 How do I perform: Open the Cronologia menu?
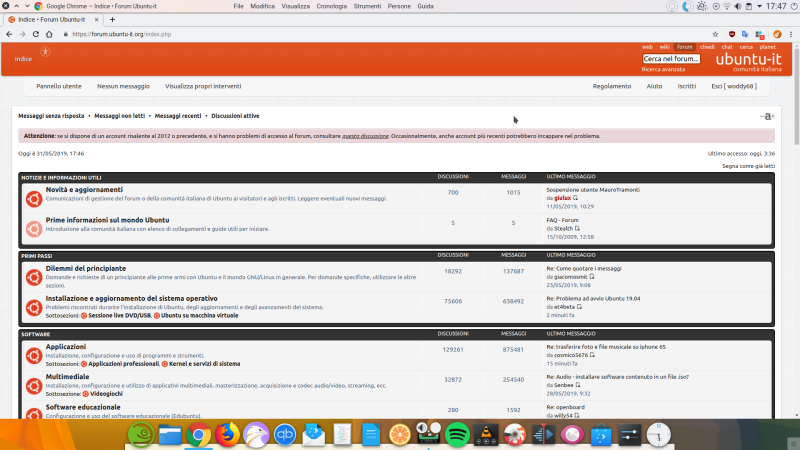[332, 6]
